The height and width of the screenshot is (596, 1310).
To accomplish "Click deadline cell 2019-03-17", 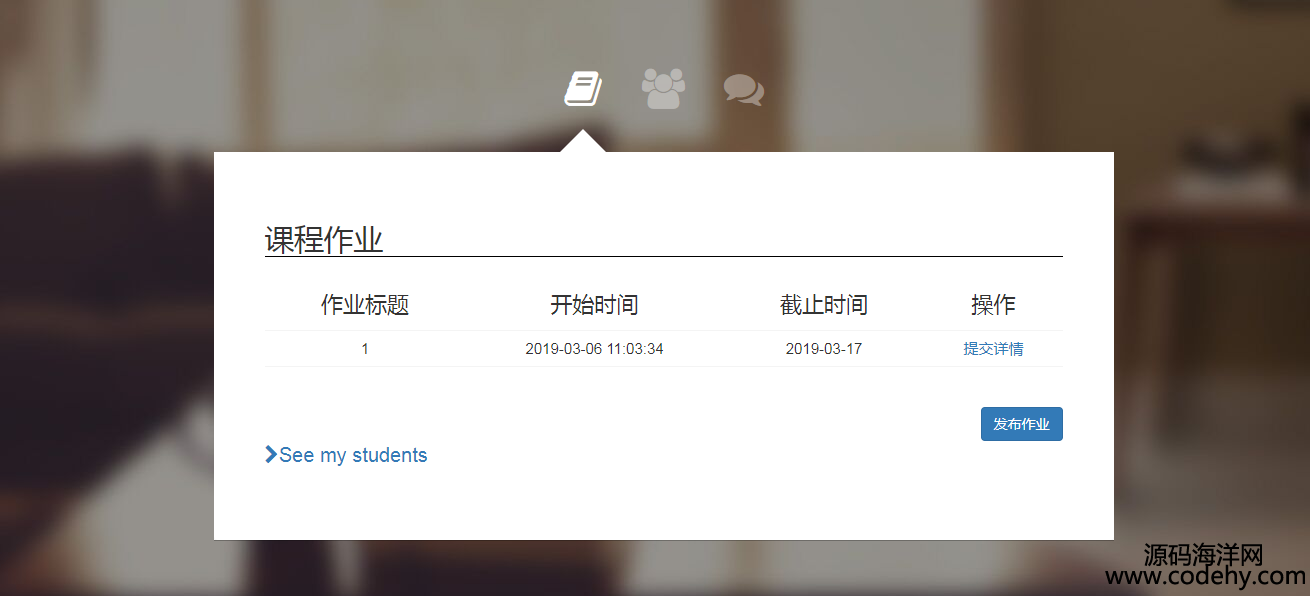I will click(824, 349).
